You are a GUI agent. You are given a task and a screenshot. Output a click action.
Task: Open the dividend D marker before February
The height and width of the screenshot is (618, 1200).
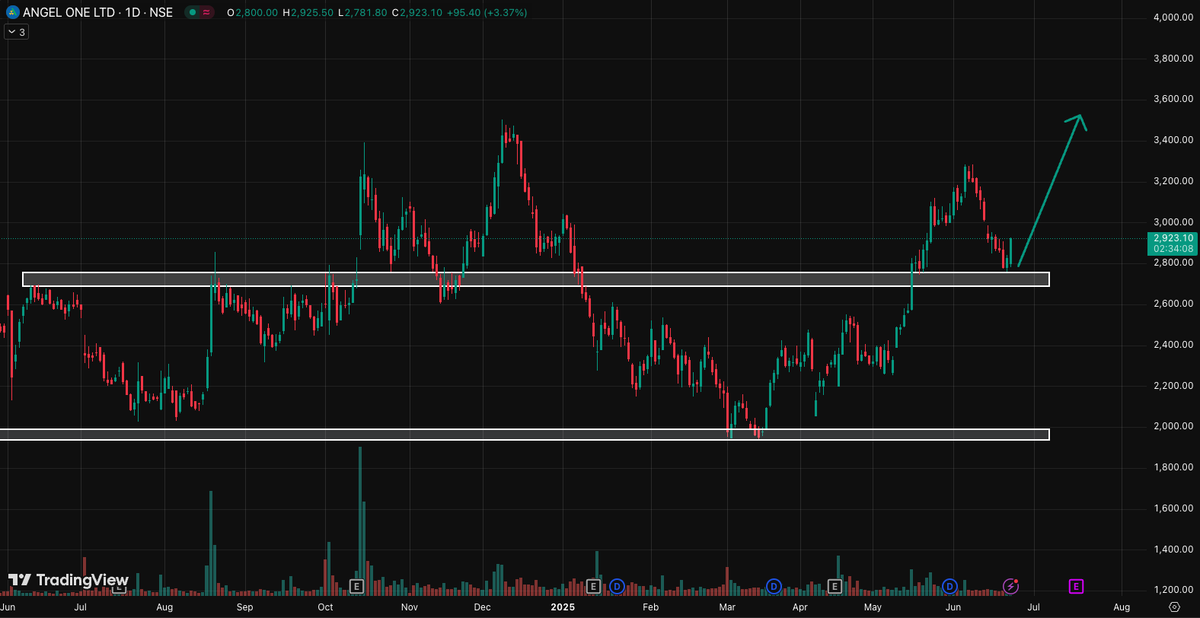click(617, 585)
